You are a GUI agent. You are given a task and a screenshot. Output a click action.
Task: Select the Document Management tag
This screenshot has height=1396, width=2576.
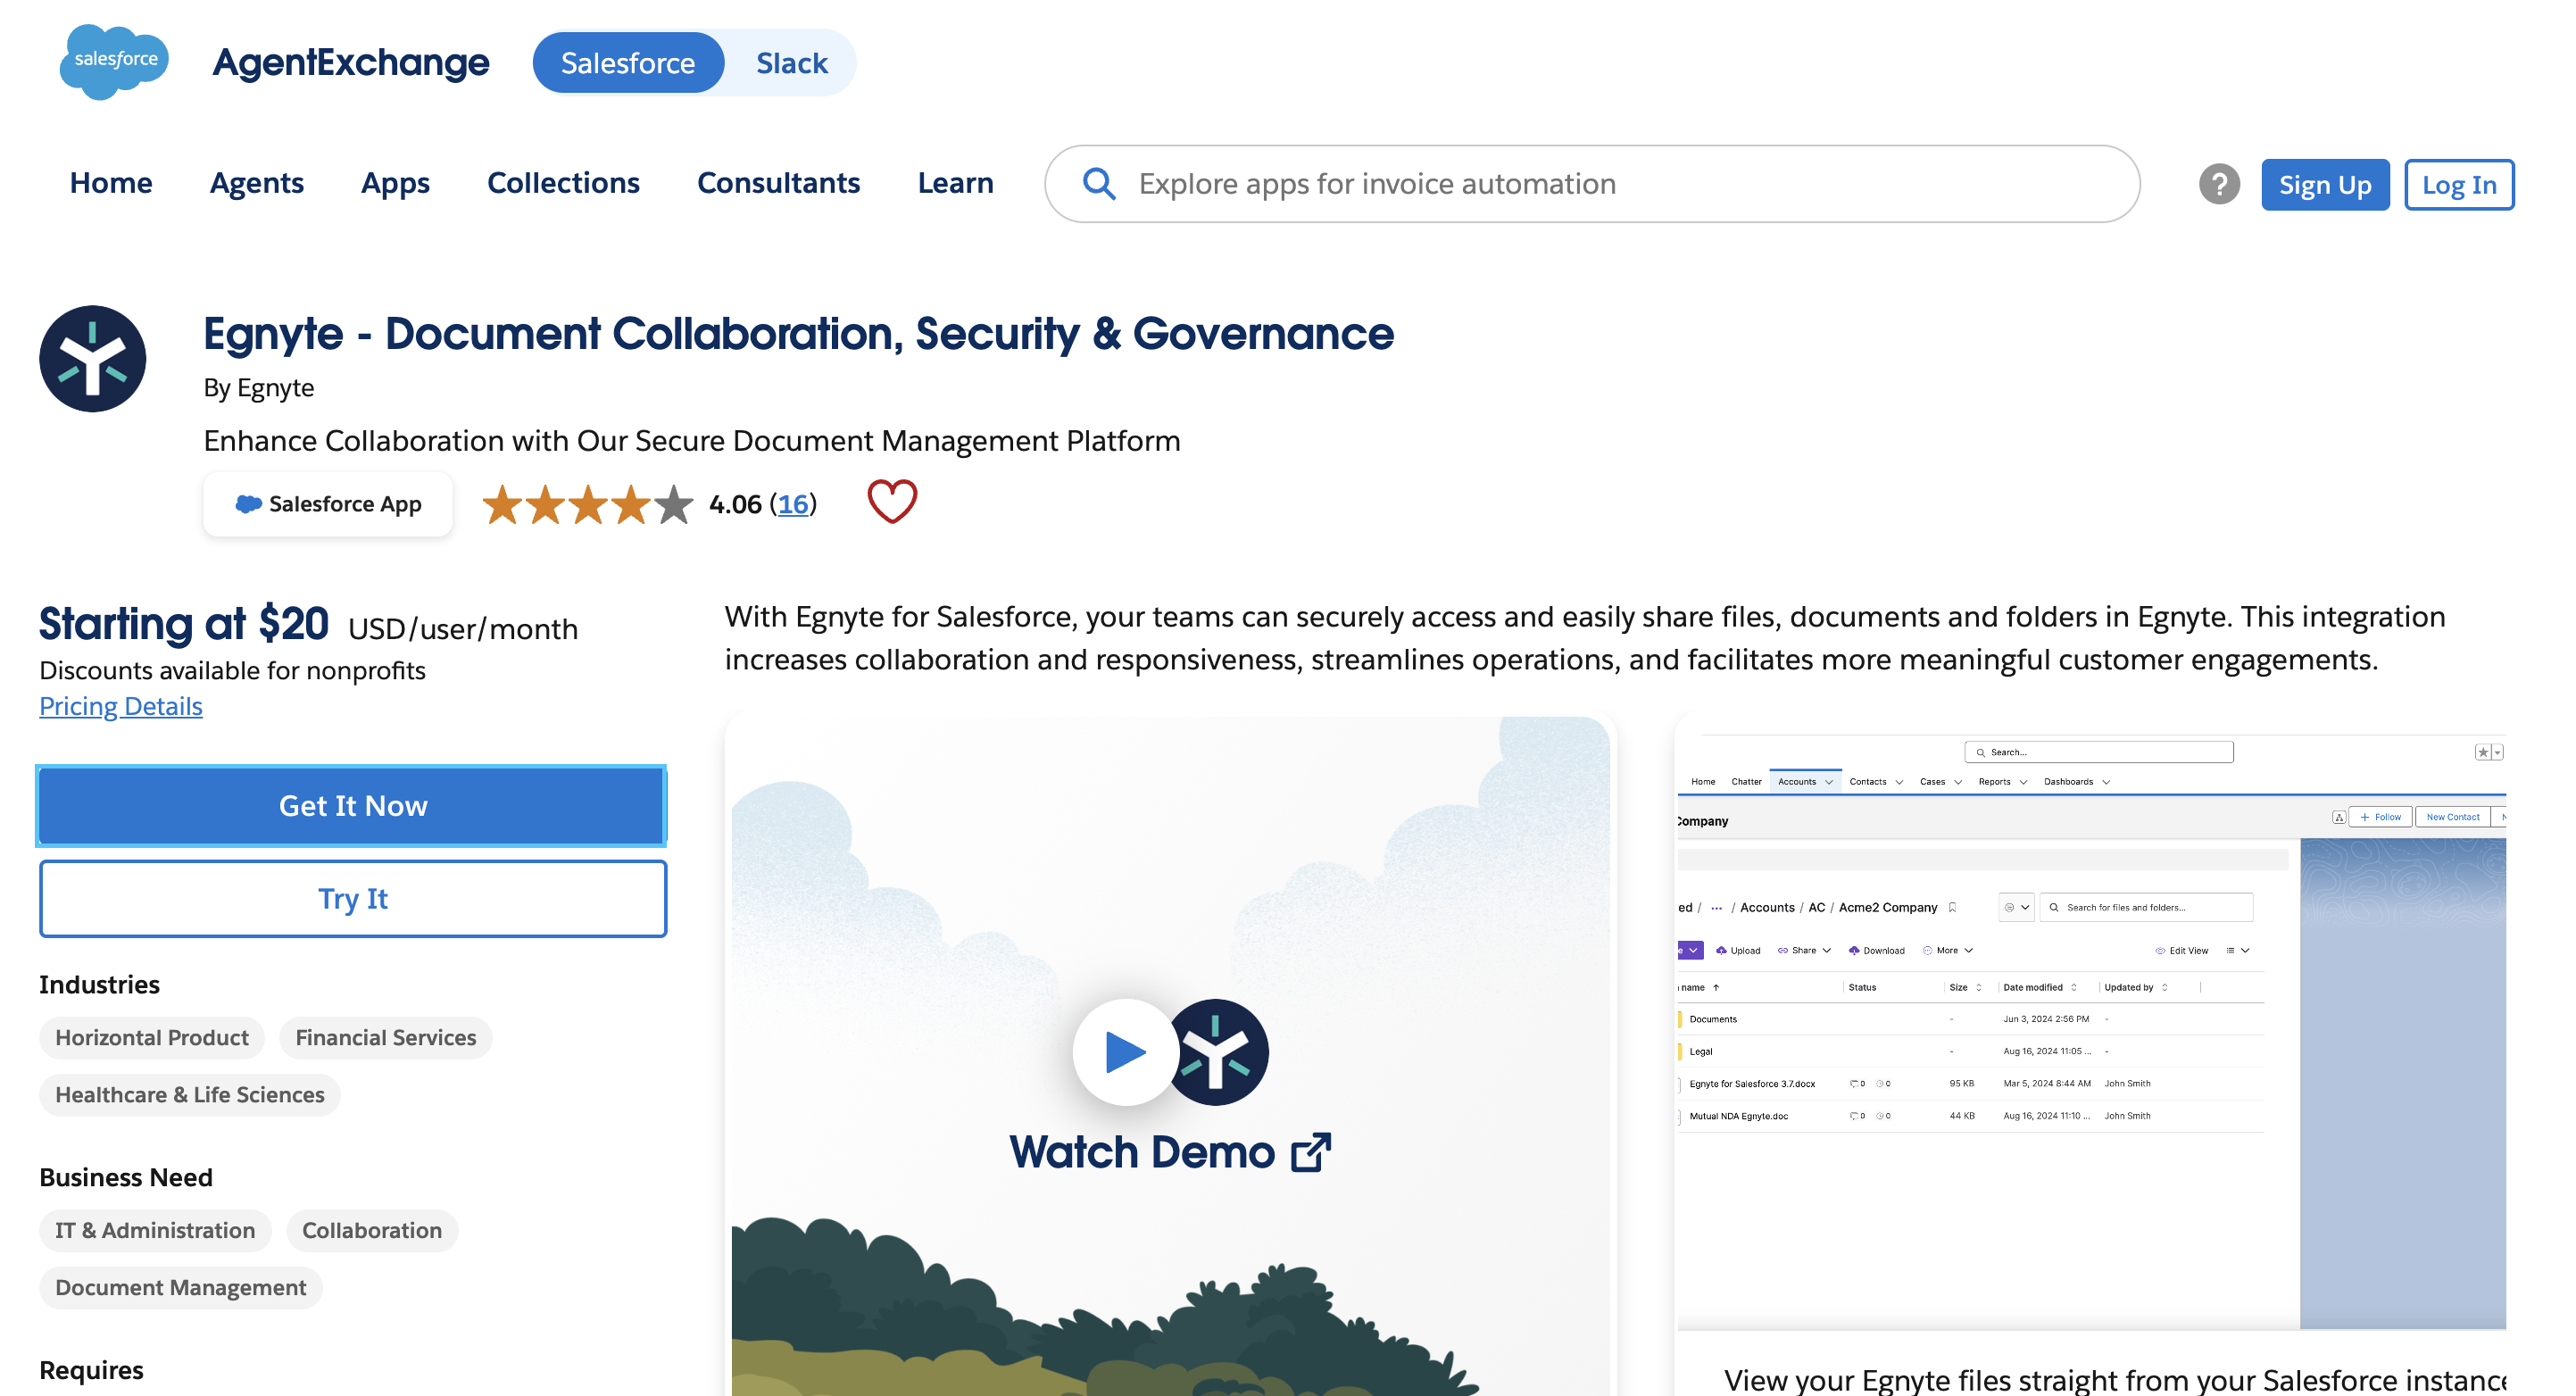(x=181, y=1288)
